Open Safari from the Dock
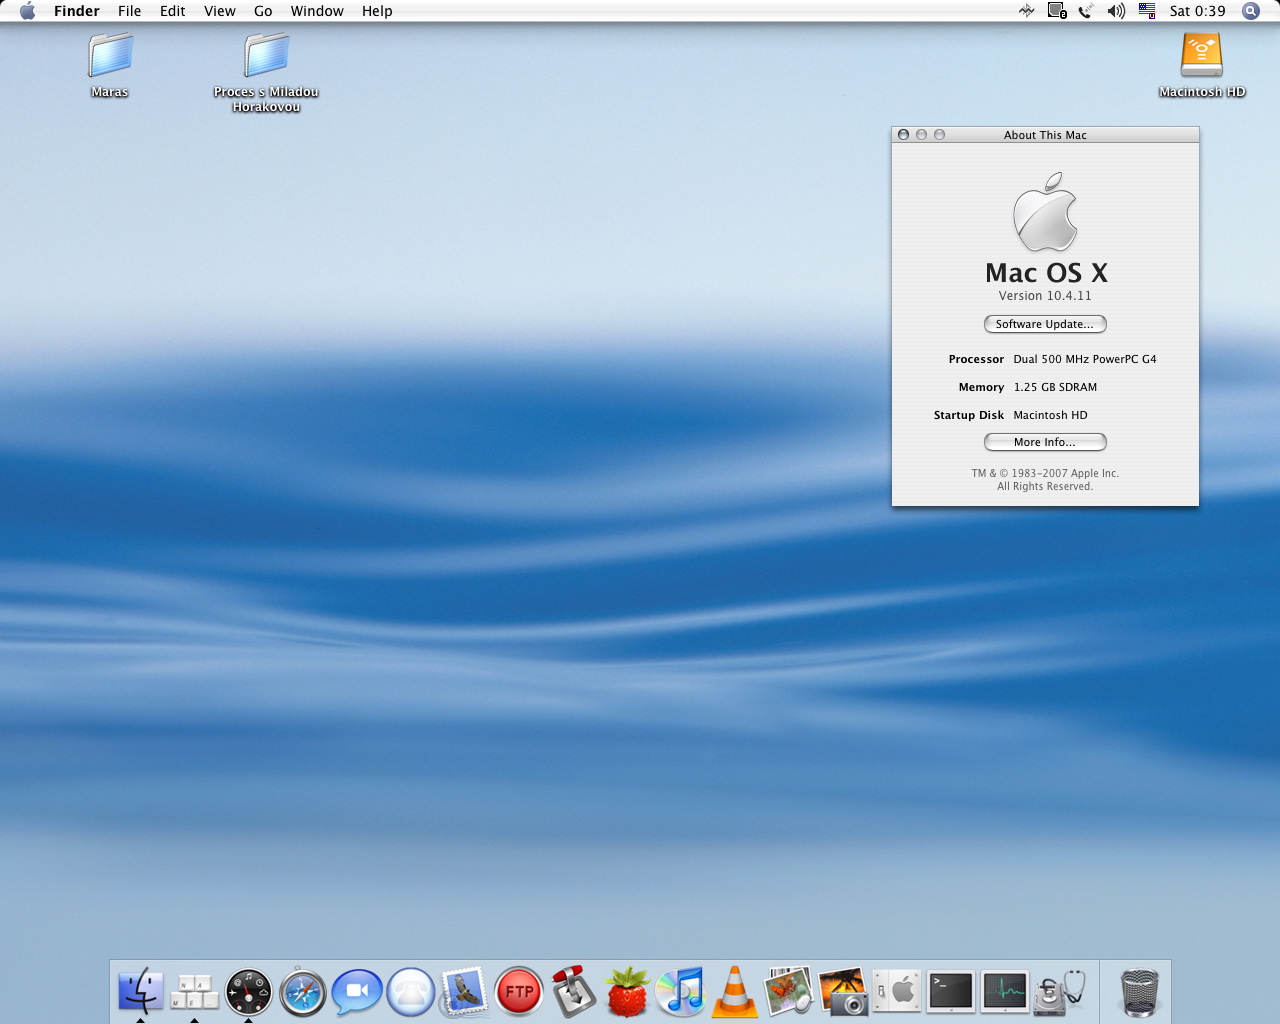The image size is (1280, 1024). click(x=302, y=992)
